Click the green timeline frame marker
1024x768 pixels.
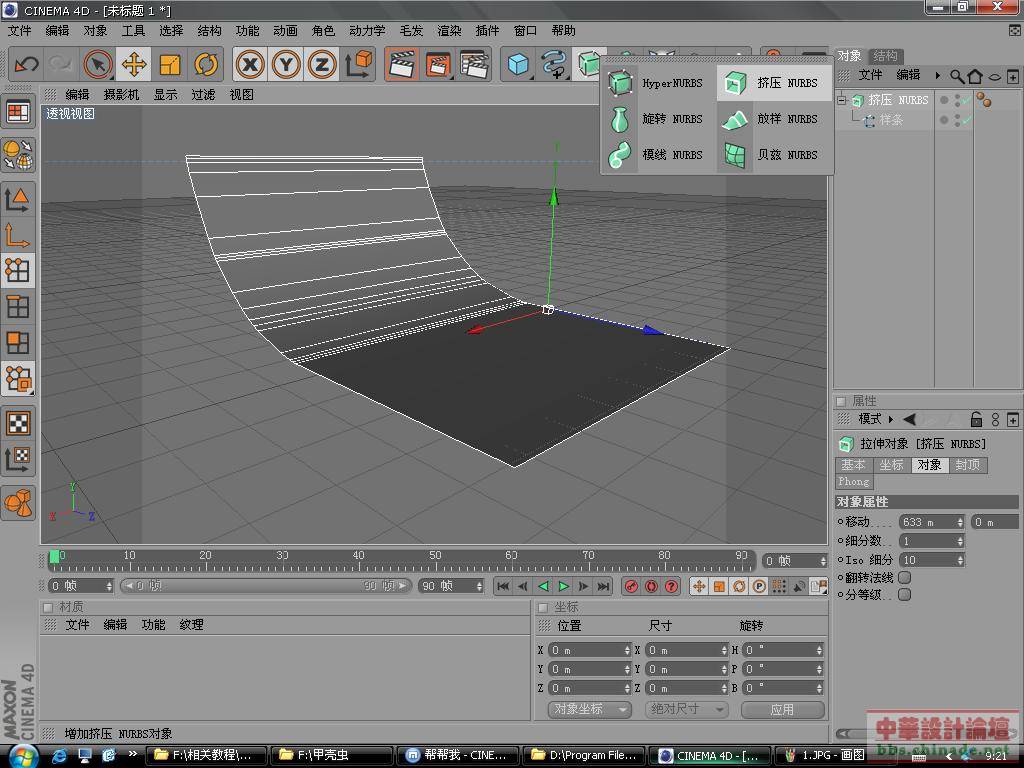coord(54,556)
